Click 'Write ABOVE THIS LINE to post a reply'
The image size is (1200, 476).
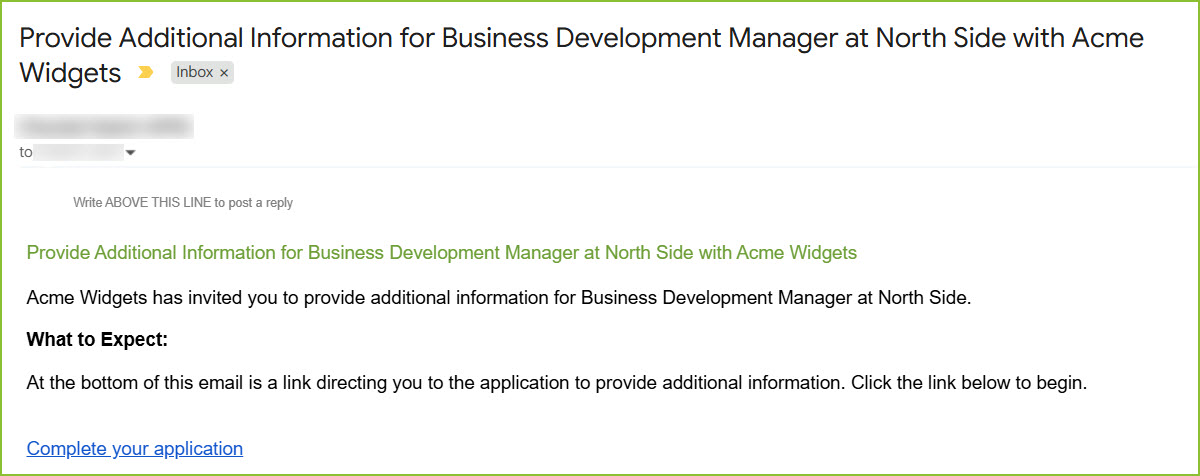tap(183, 203)
